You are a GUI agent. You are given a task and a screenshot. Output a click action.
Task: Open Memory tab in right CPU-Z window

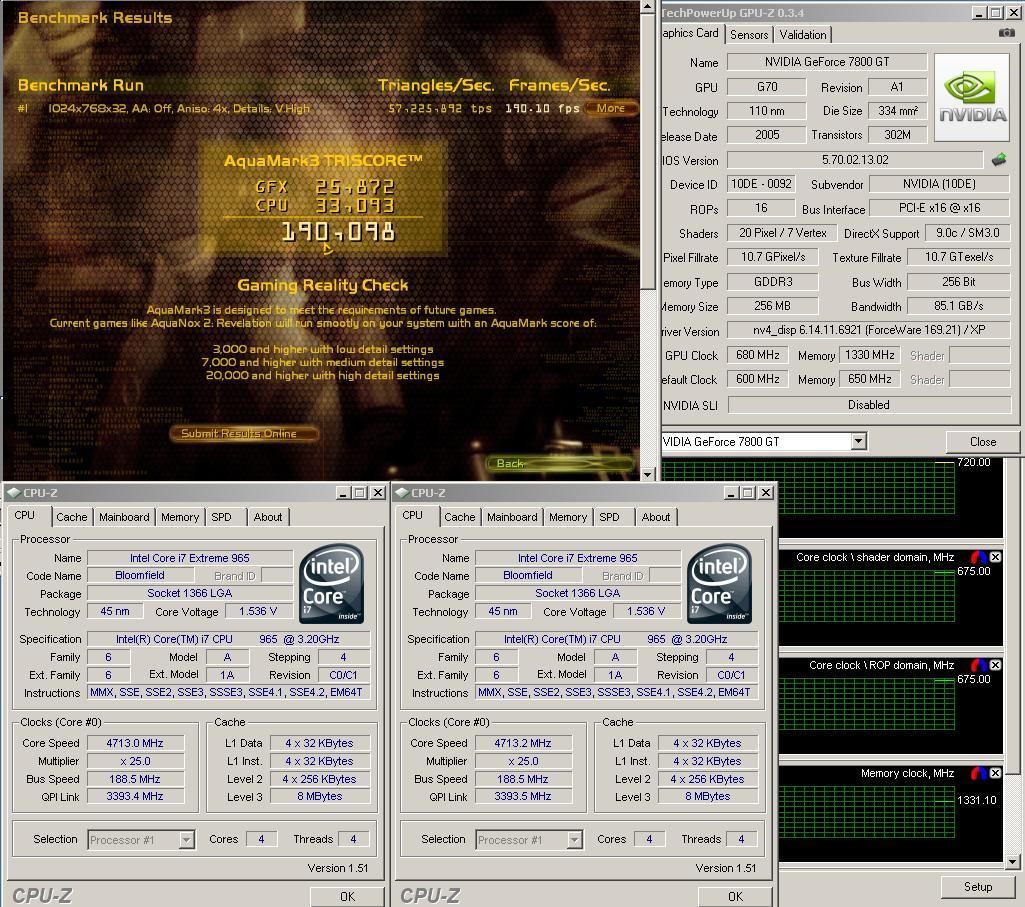[568, 517]
